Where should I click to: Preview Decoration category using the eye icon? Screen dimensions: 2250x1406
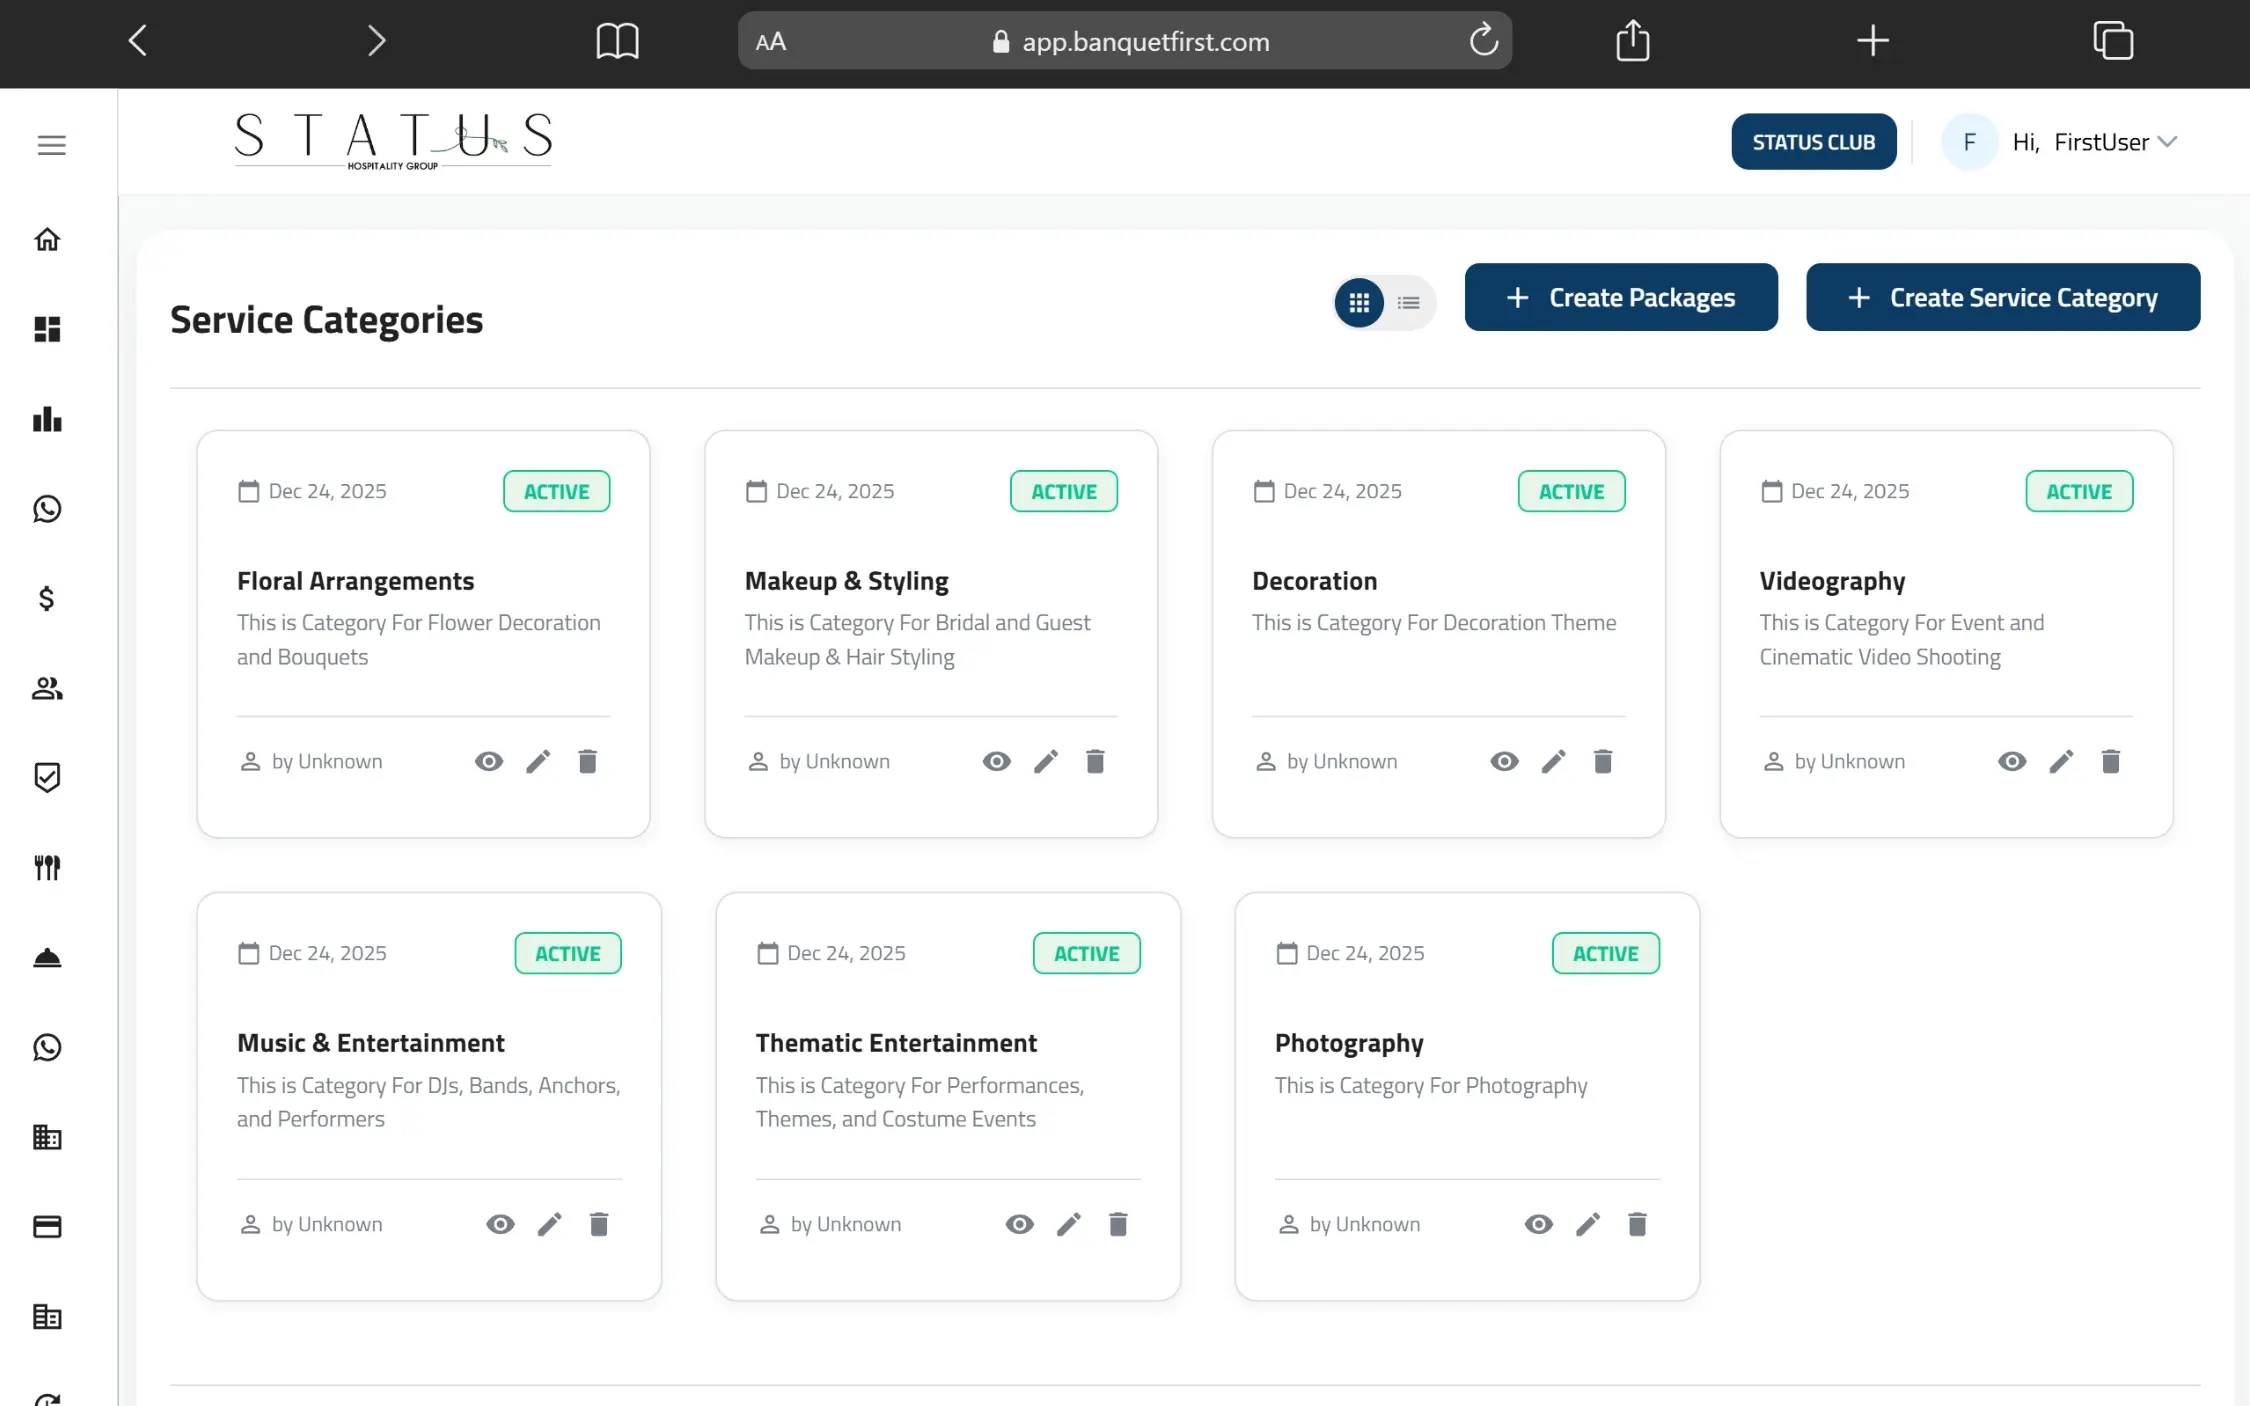click(x=1504, y=761)
